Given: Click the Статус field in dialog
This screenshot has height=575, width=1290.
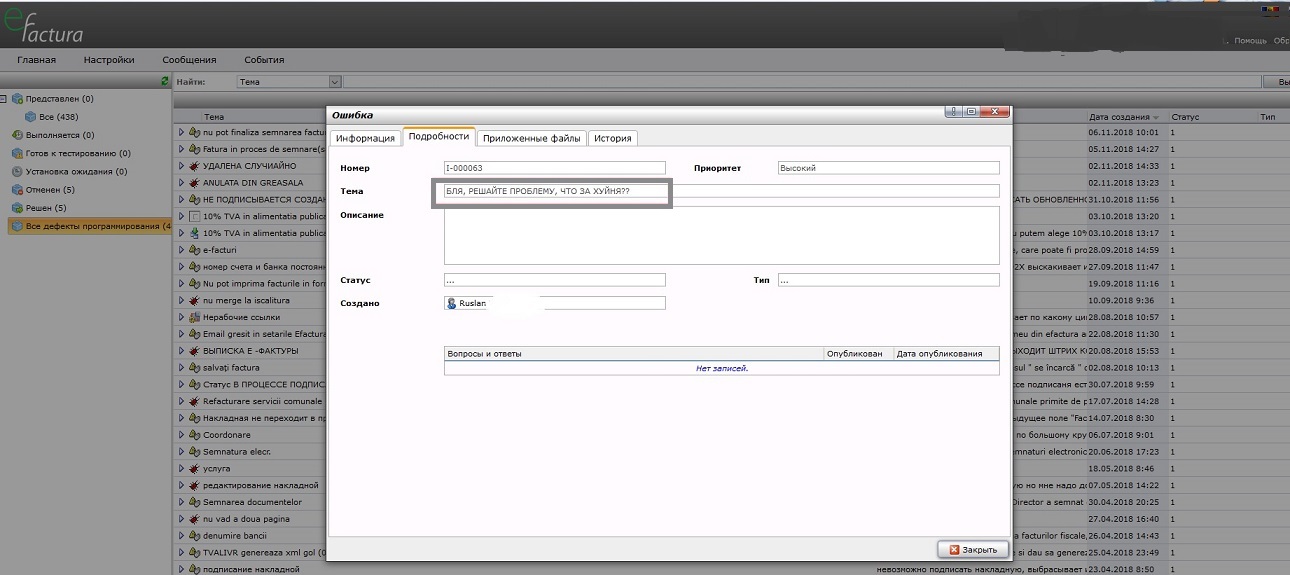Looking at the screenshot, I should point(555,280).
